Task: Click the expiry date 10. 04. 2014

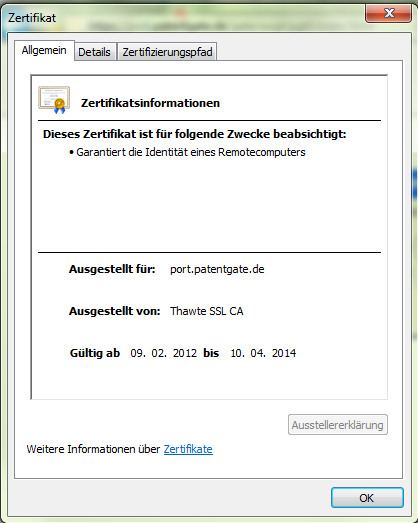Action: pyautogui.click(x=263, y=353)
